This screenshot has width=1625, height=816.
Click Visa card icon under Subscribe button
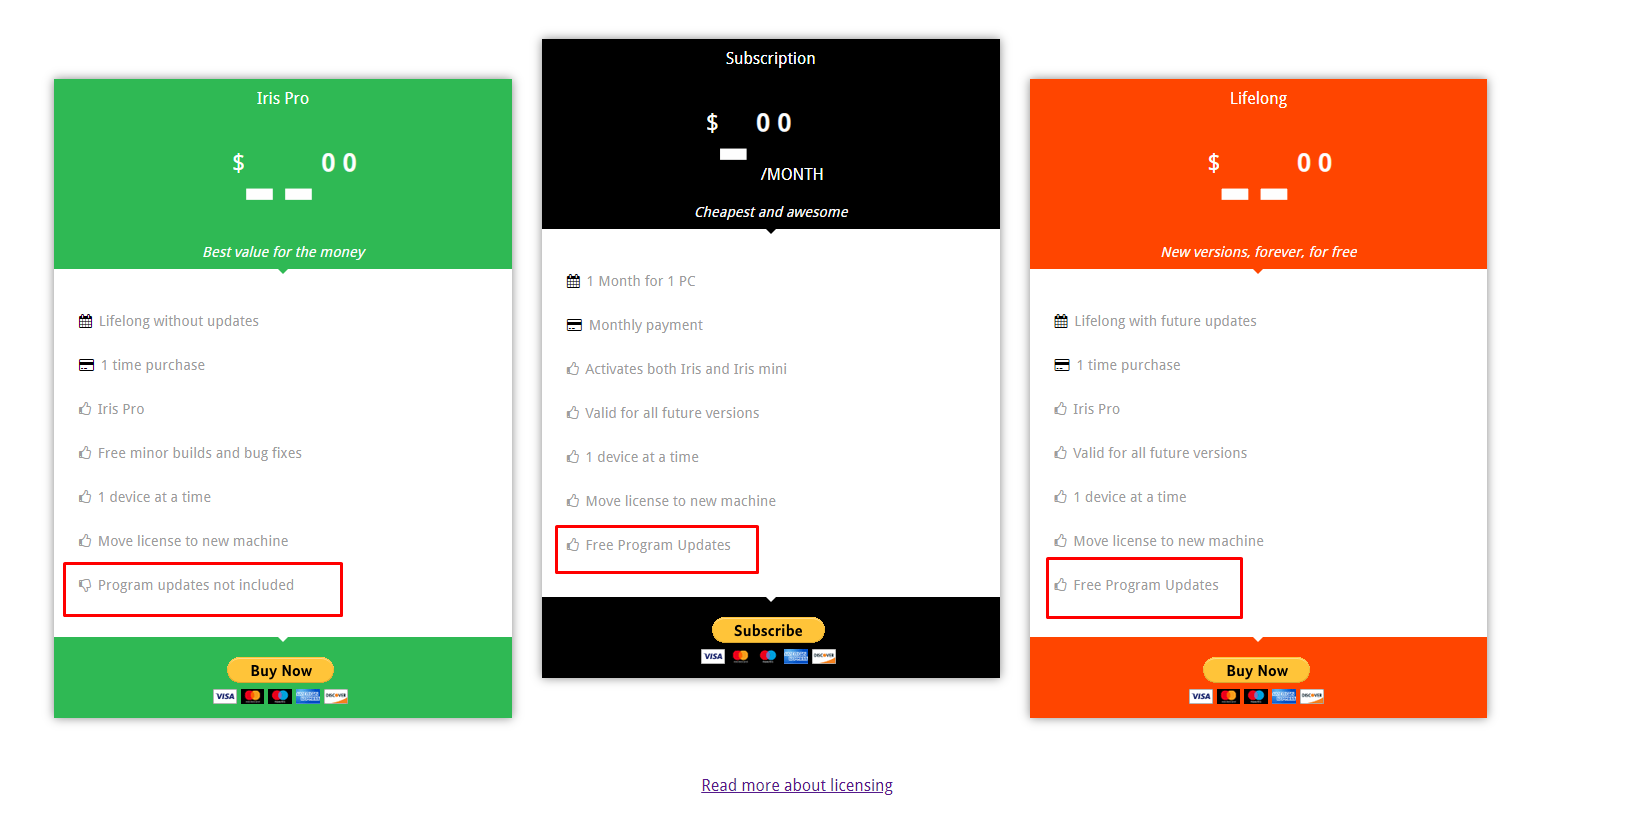click(713, 656)
